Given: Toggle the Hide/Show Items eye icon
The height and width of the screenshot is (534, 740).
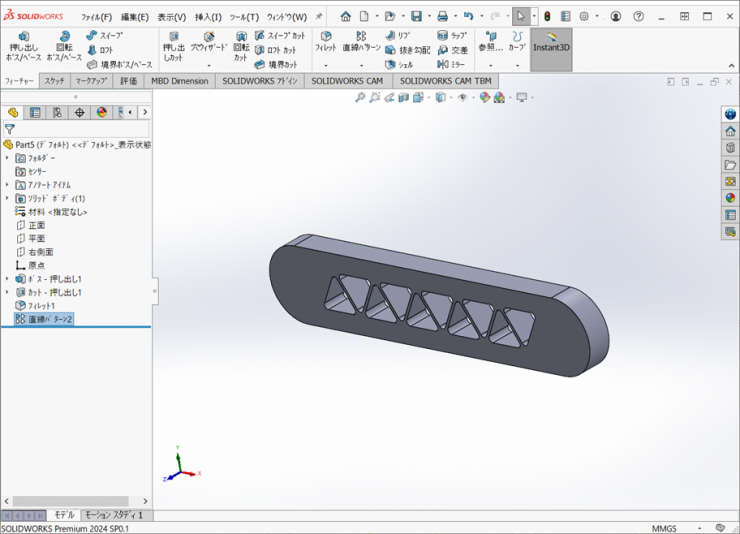Looking at the screenshot, I should 462,98.
